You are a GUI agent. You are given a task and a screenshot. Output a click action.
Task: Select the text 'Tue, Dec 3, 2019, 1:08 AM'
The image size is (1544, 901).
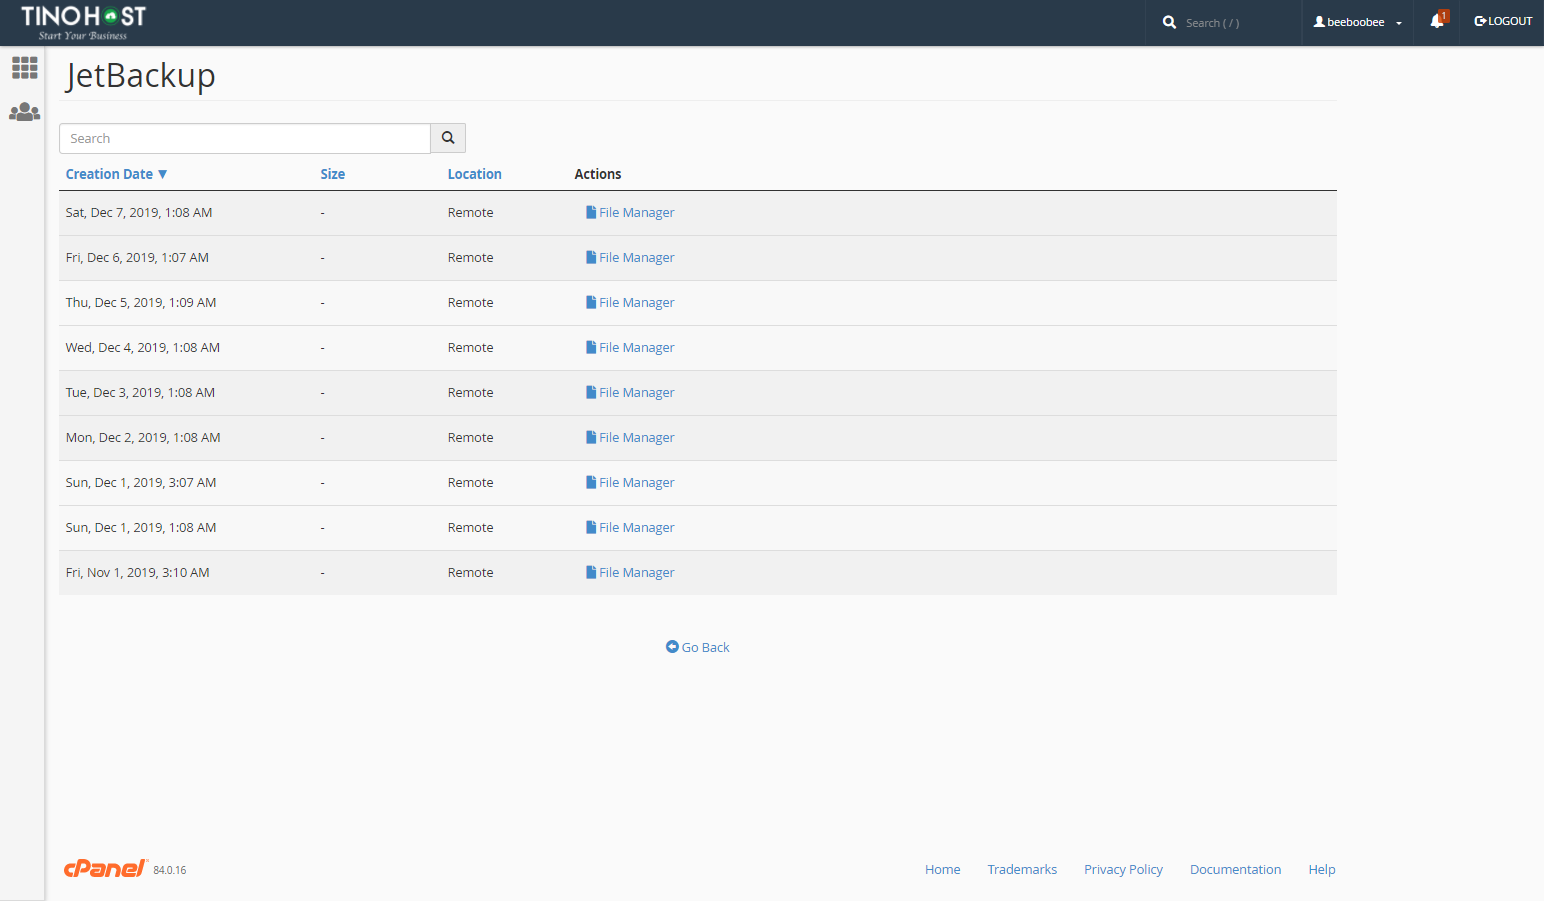point(140,392)
